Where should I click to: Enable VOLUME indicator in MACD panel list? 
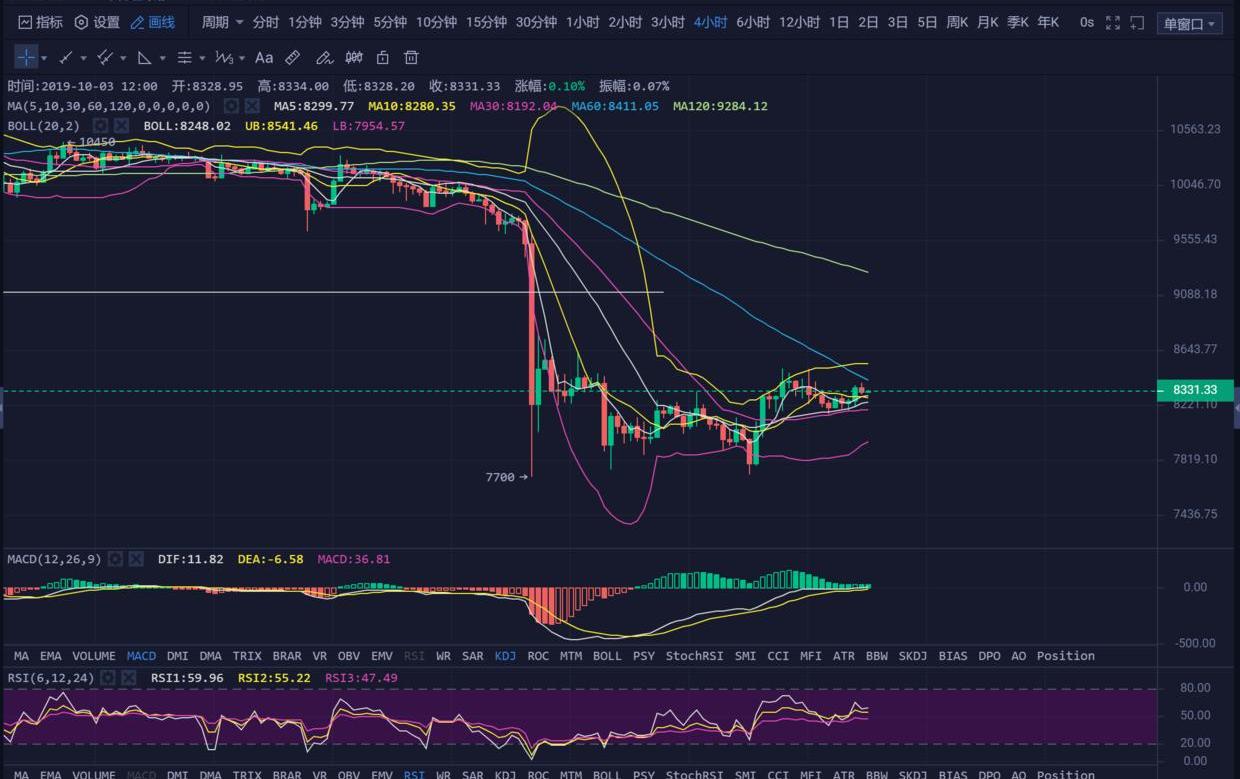coord(93,656)
